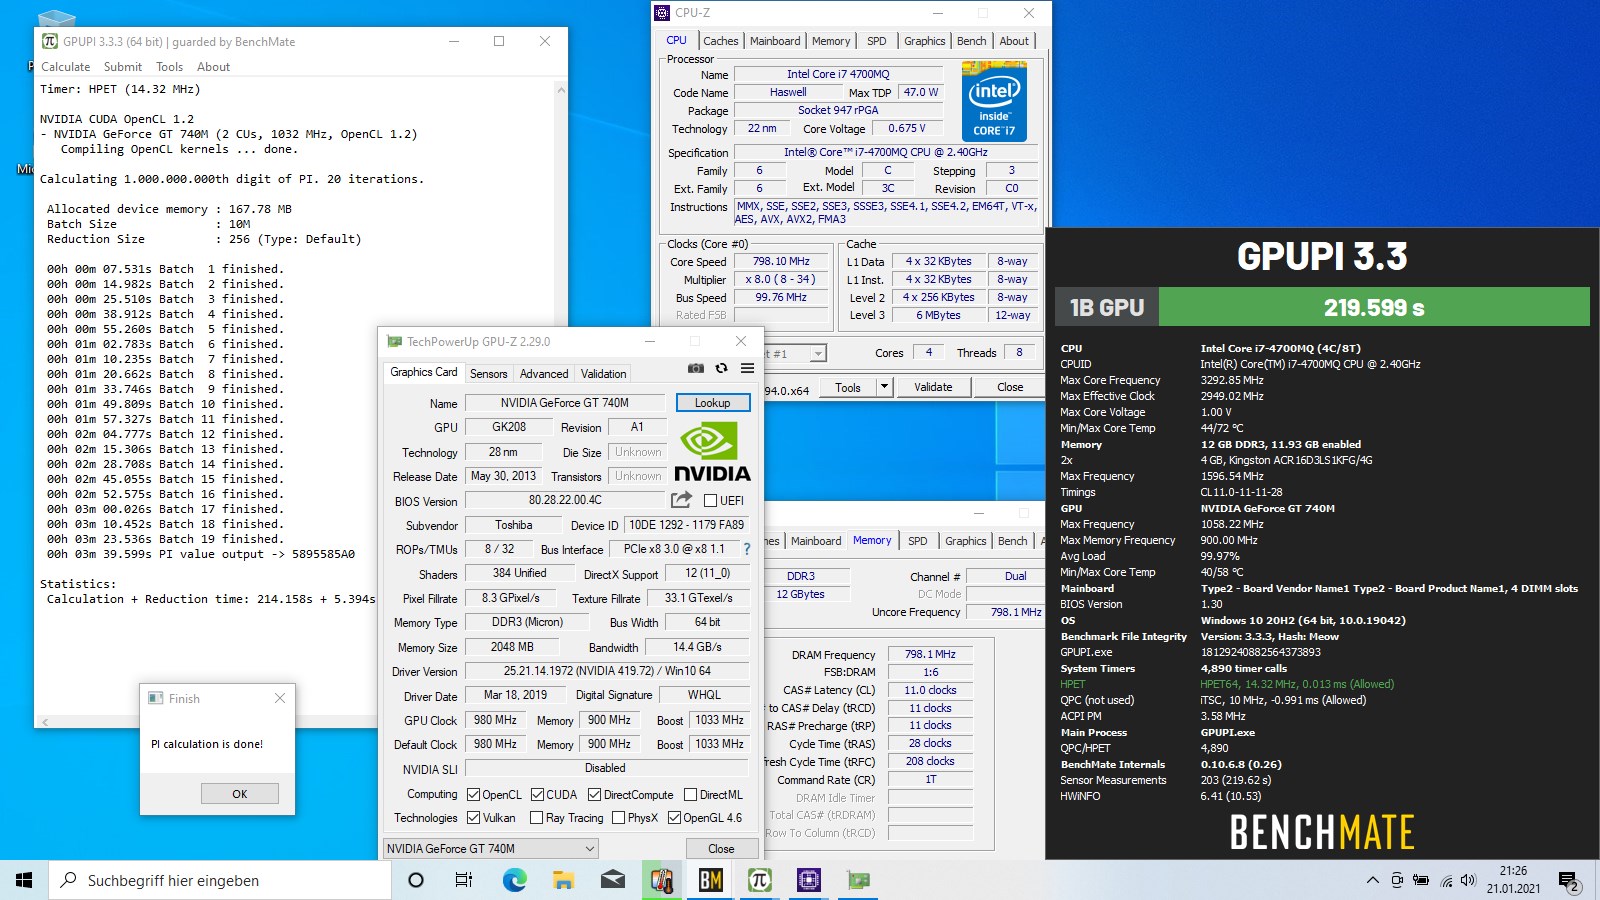Open the notification center with 2 notifications

pyautogui.click(x=1569, y=881)
